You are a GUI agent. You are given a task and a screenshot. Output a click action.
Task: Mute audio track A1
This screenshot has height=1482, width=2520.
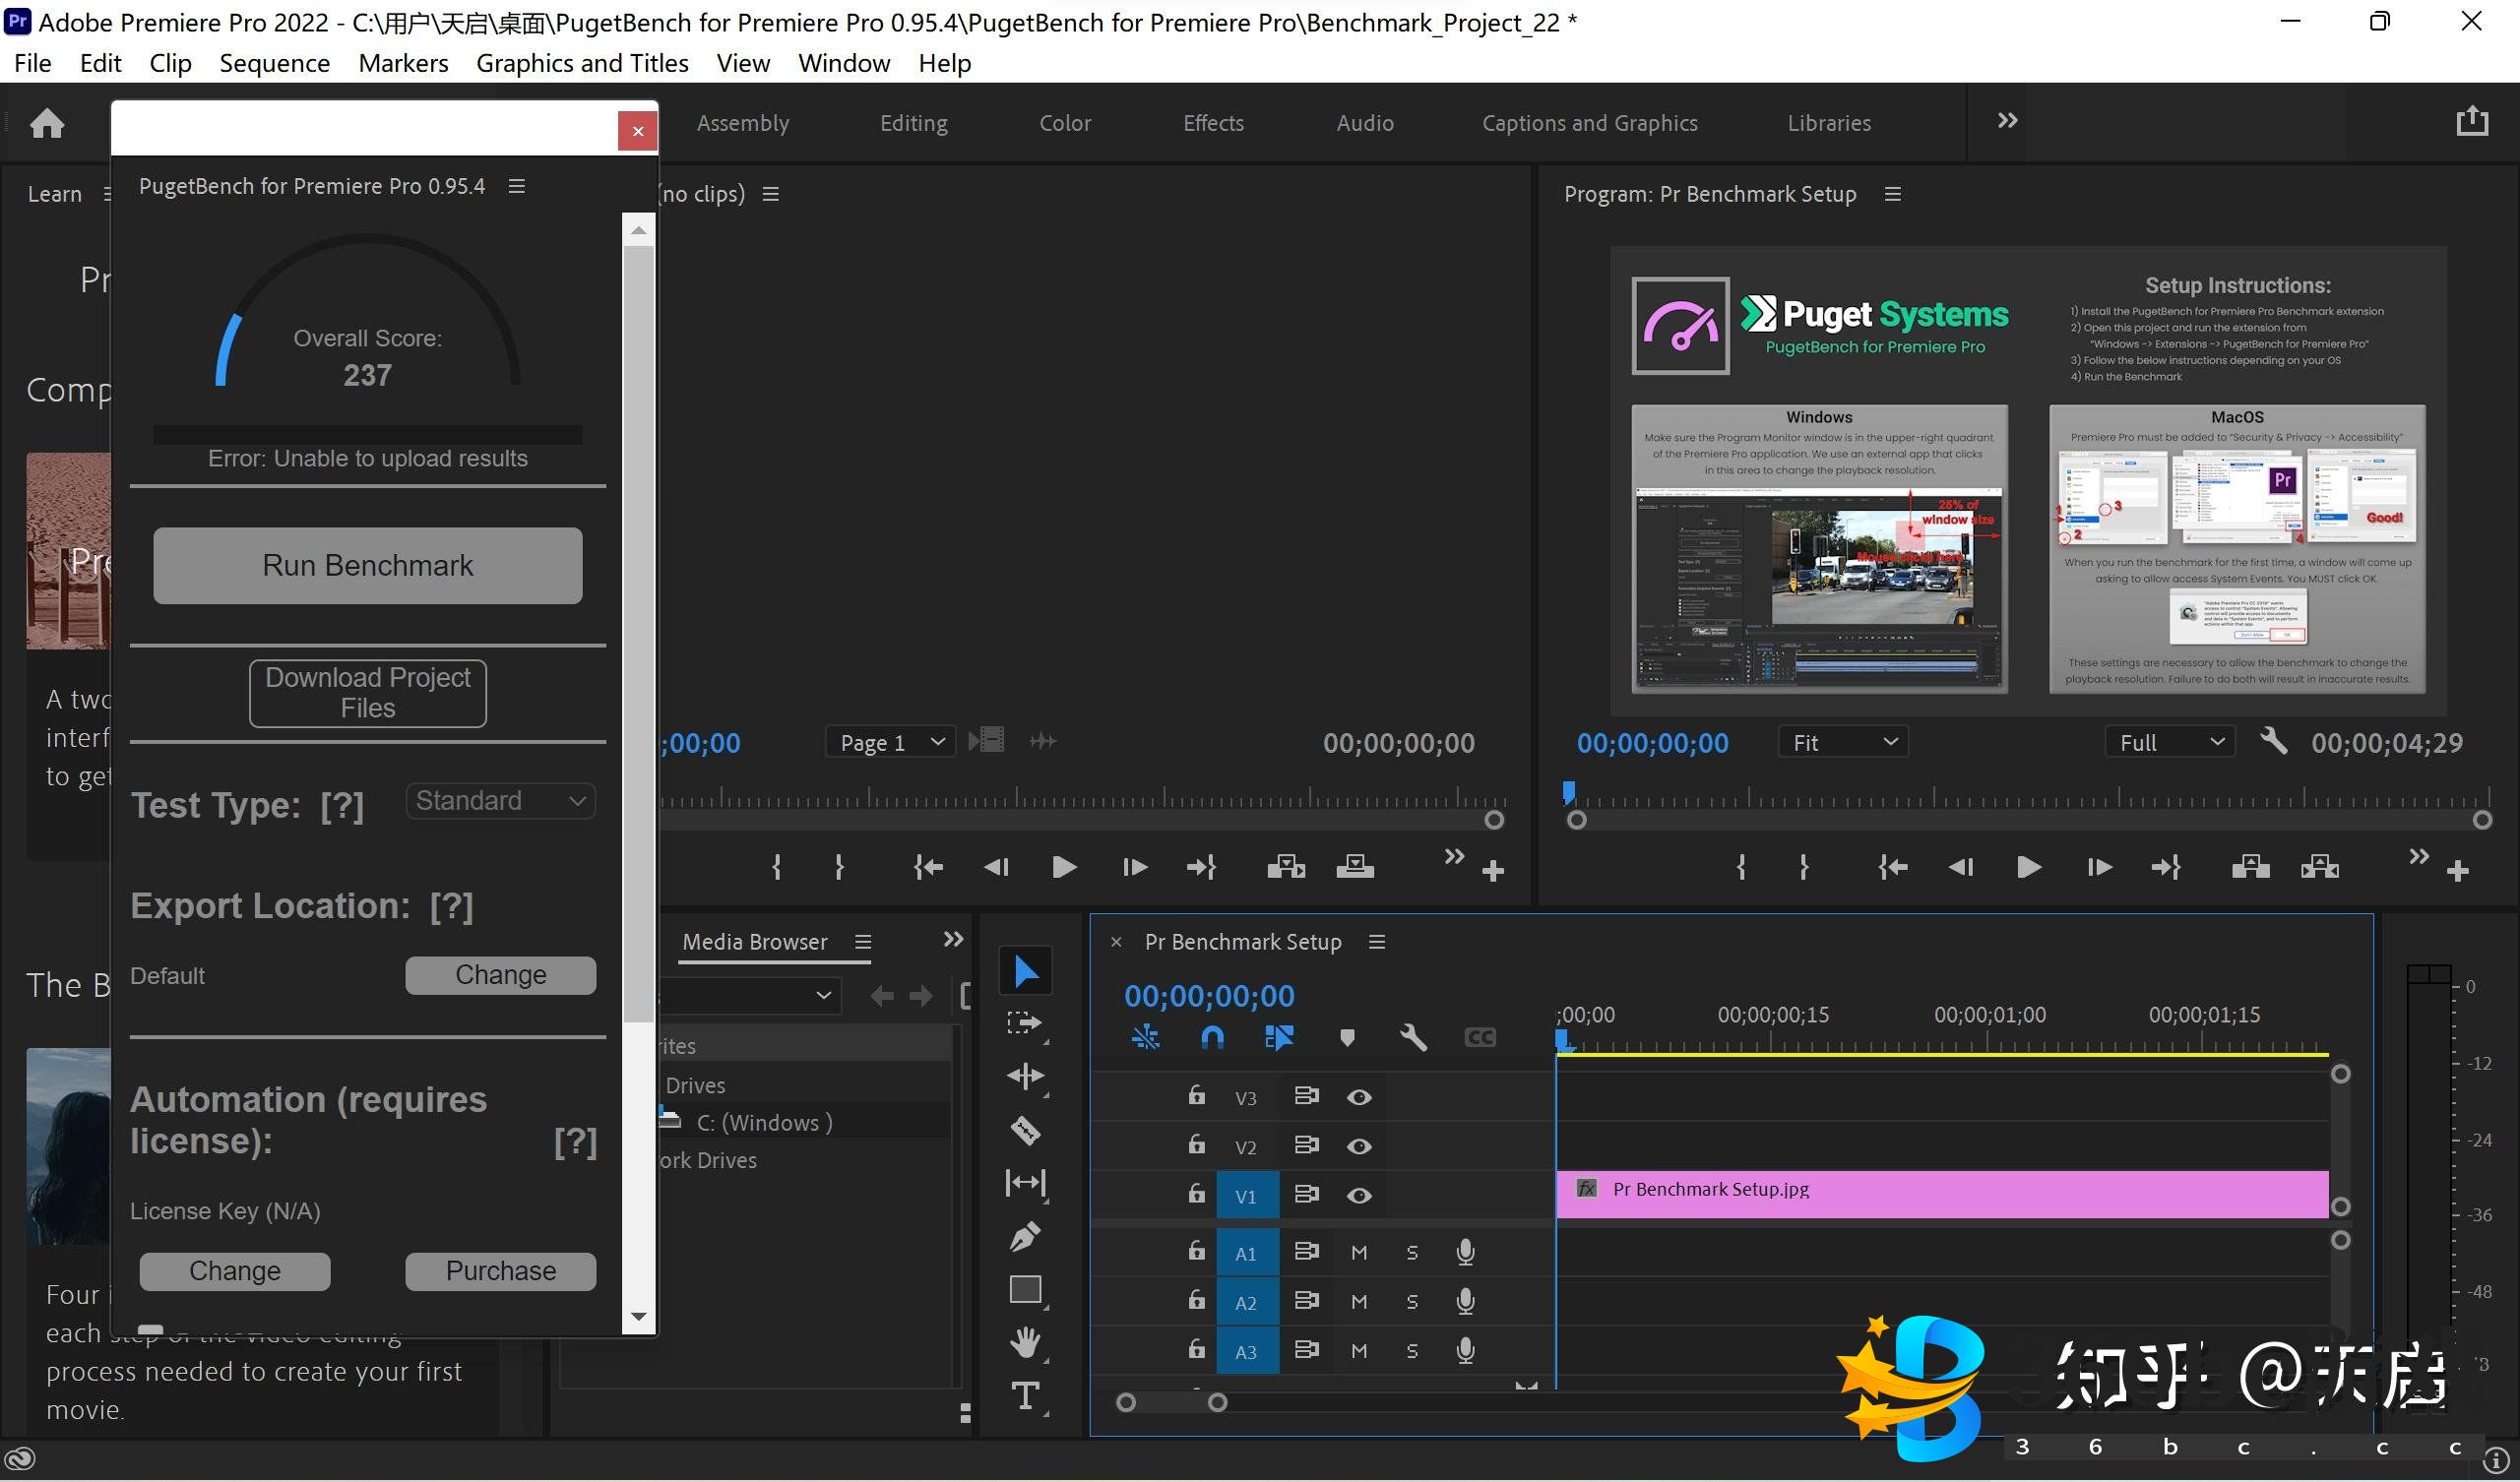point(1358,1252)
